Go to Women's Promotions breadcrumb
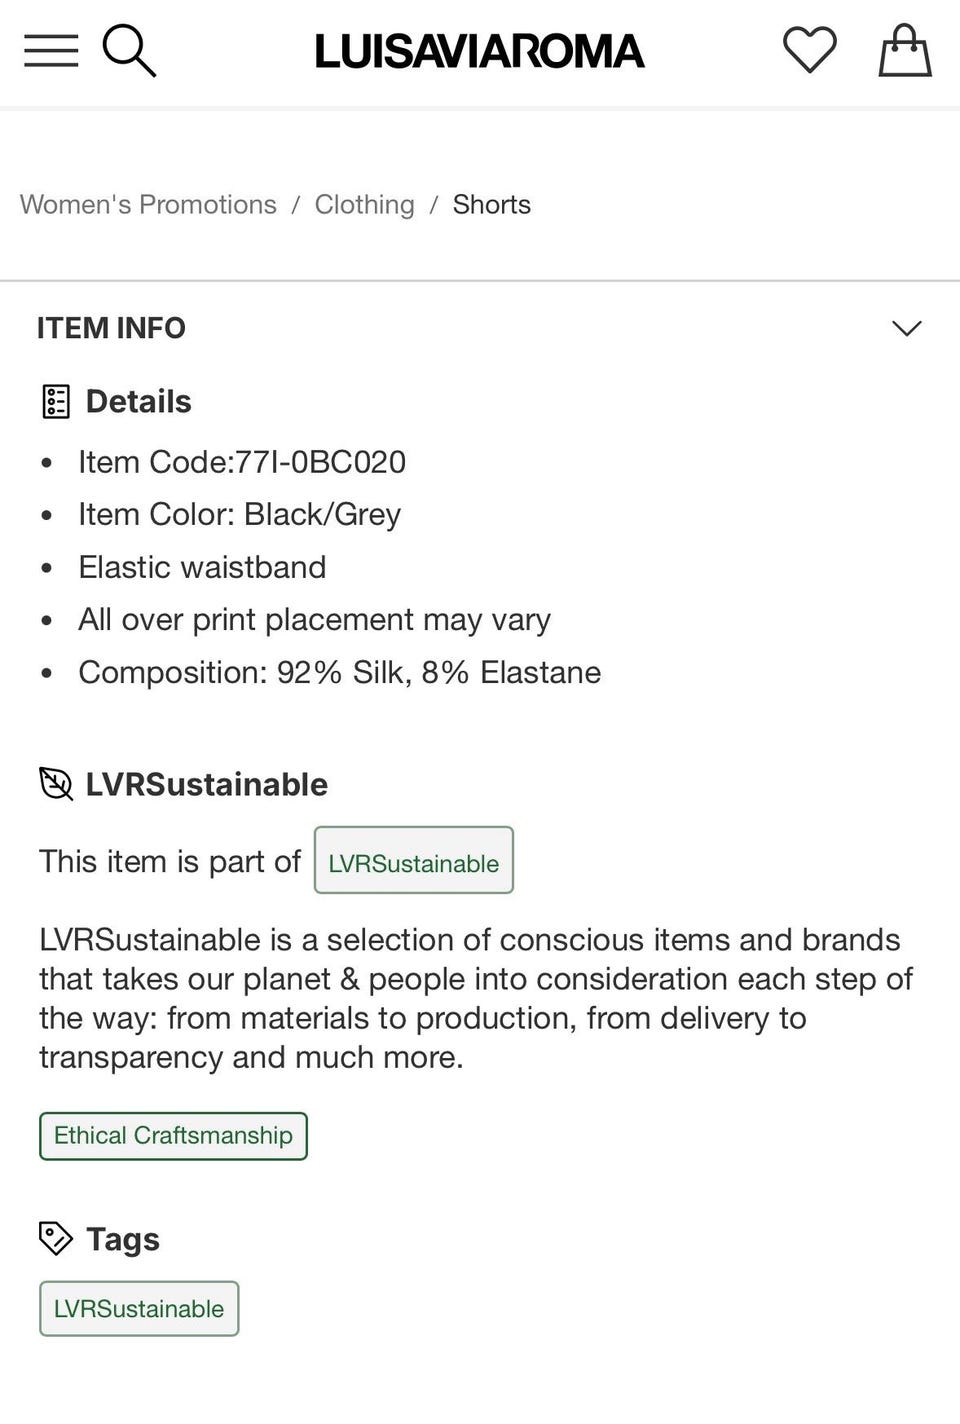 click(x=148, y=204)
